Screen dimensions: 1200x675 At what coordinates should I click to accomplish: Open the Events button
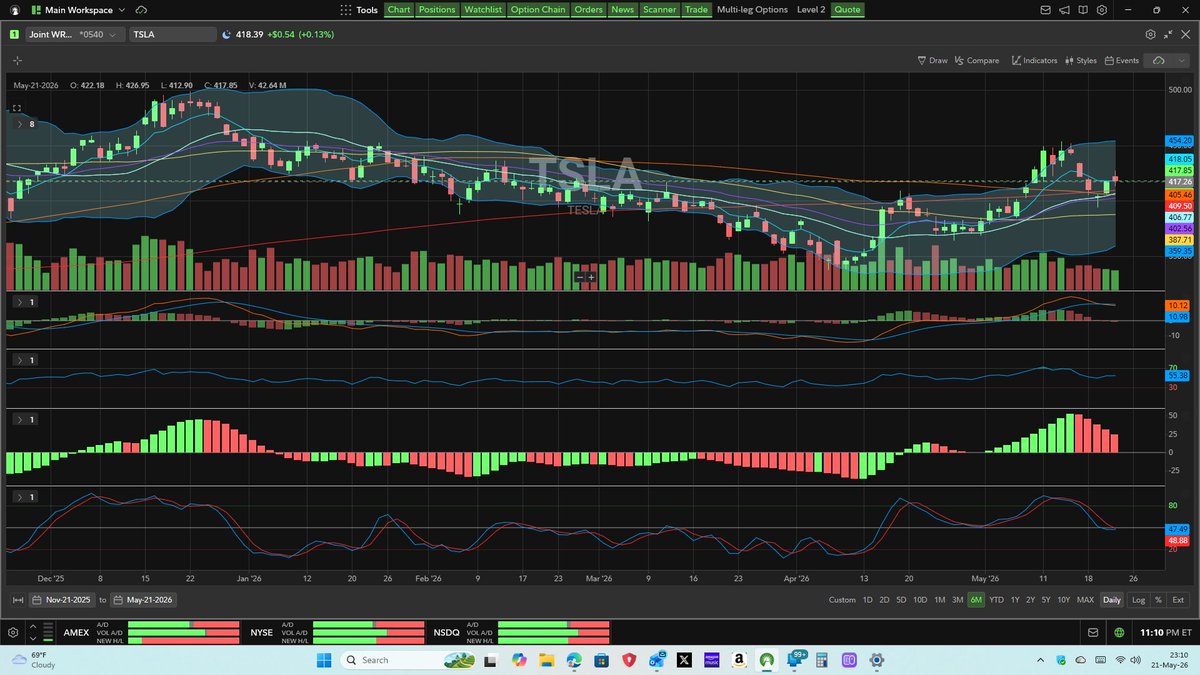[x=1122, y=60]
